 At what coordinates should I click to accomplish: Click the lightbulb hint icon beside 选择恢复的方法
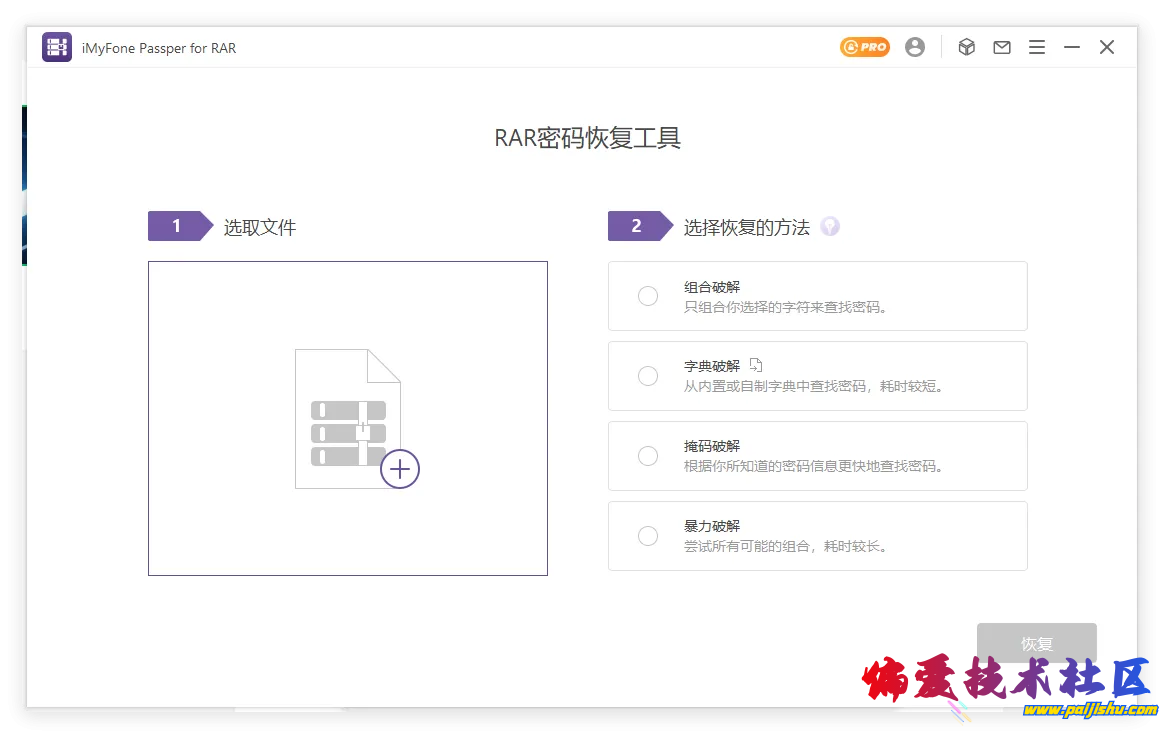pos(830,227)
